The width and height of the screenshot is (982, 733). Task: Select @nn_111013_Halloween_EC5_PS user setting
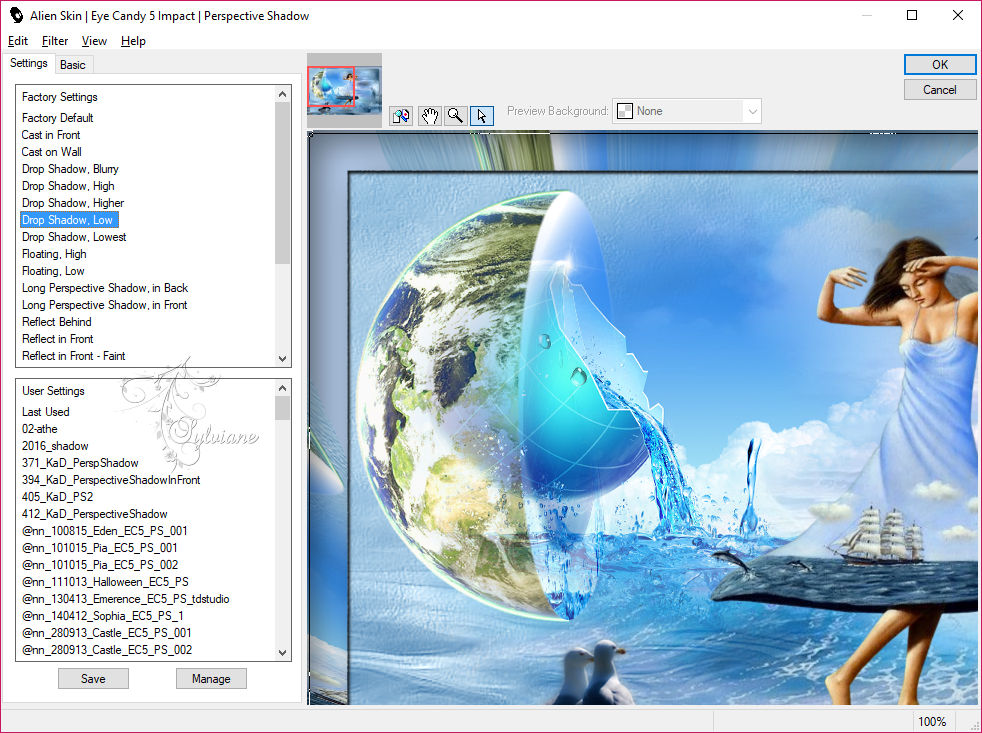tap(105, 581)
